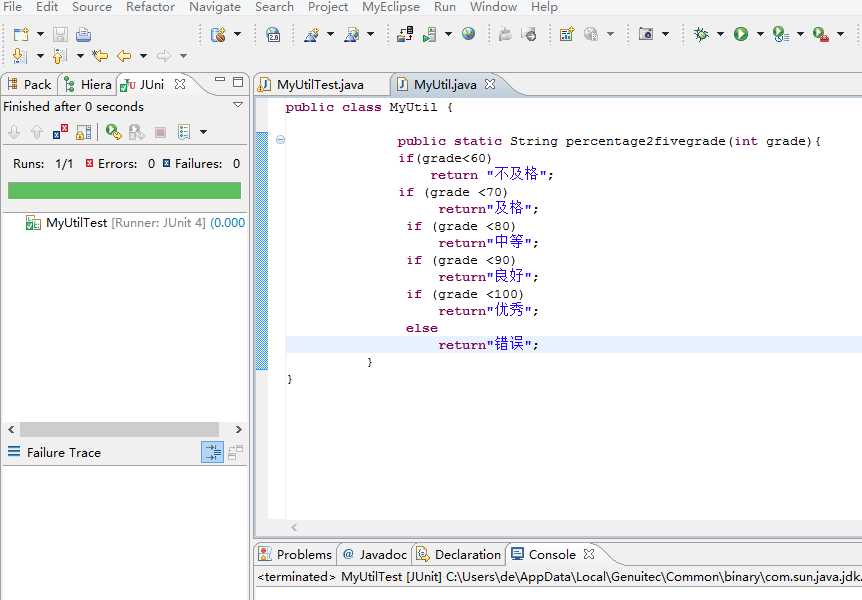Open the Deploy toolbar dropdown arrow

pyautogui.click(x=449, y=34)
